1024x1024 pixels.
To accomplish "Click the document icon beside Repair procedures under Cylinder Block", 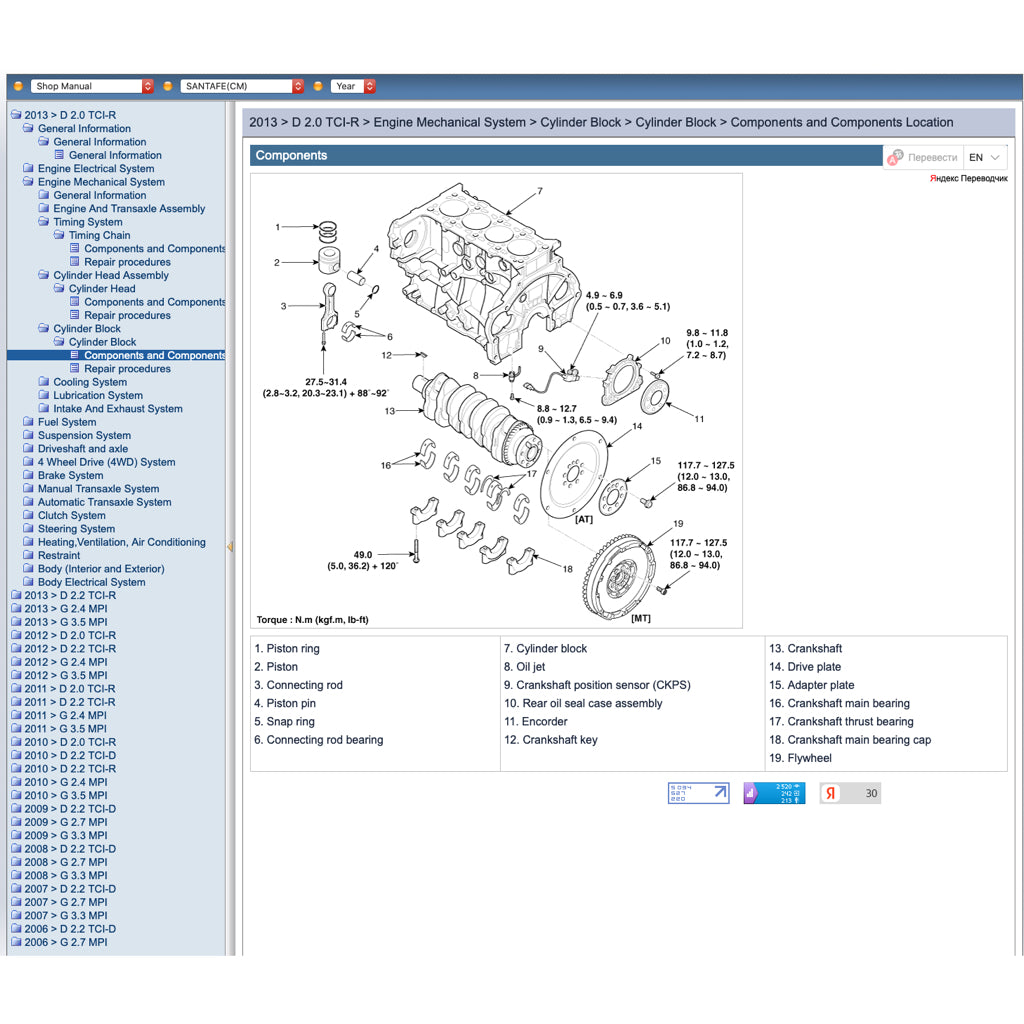I will point(73,368).
